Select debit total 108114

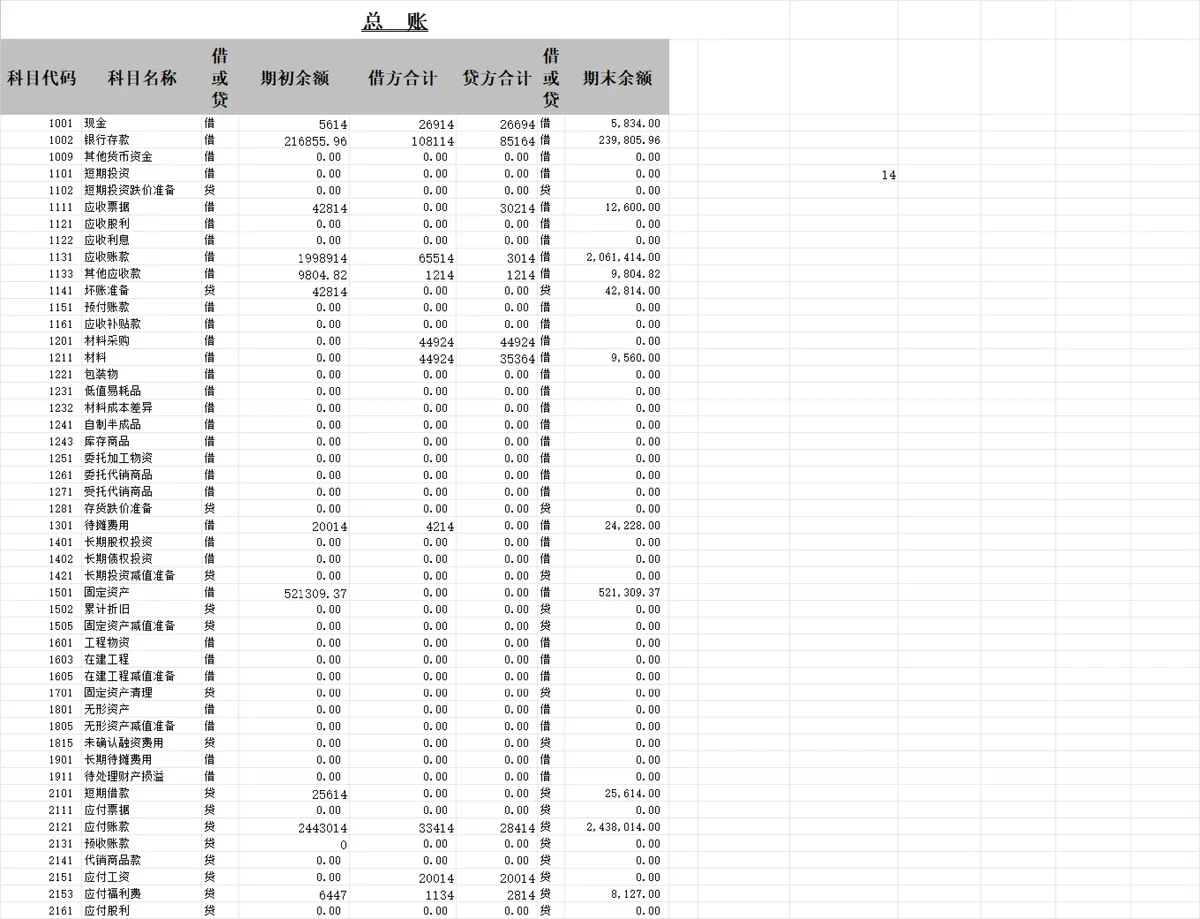point(434,141)
